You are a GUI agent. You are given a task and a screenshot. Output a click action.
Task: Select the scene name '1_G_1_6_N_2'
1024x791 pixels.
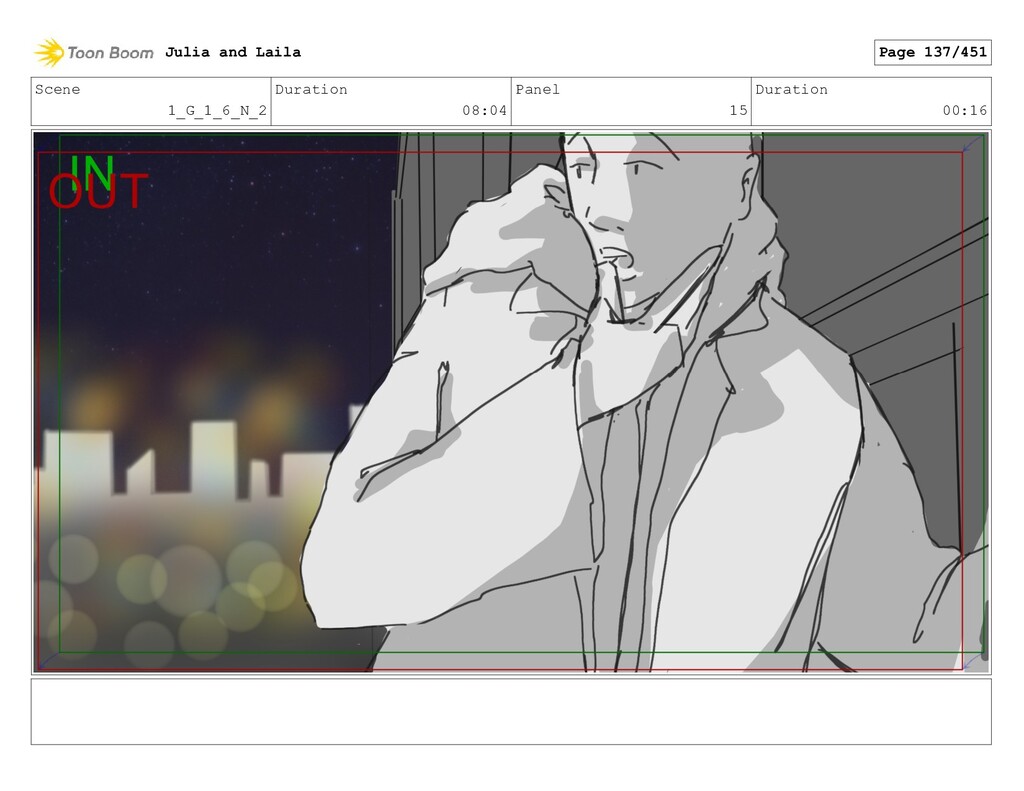tap(217, 110)
